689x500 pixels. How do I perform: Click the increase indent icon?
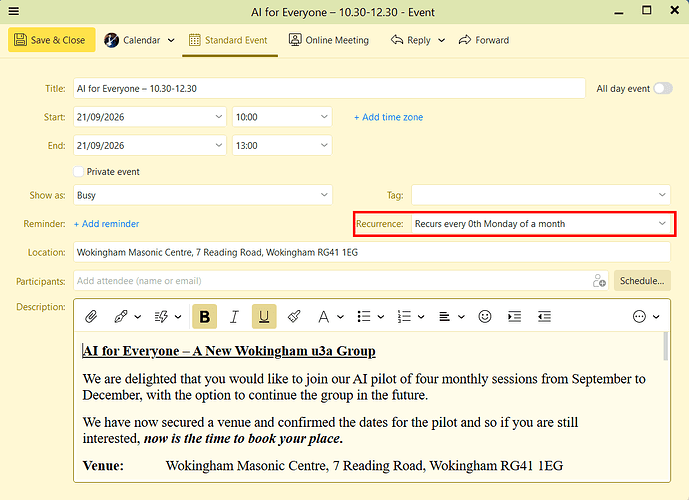click(x=515, y=316)
